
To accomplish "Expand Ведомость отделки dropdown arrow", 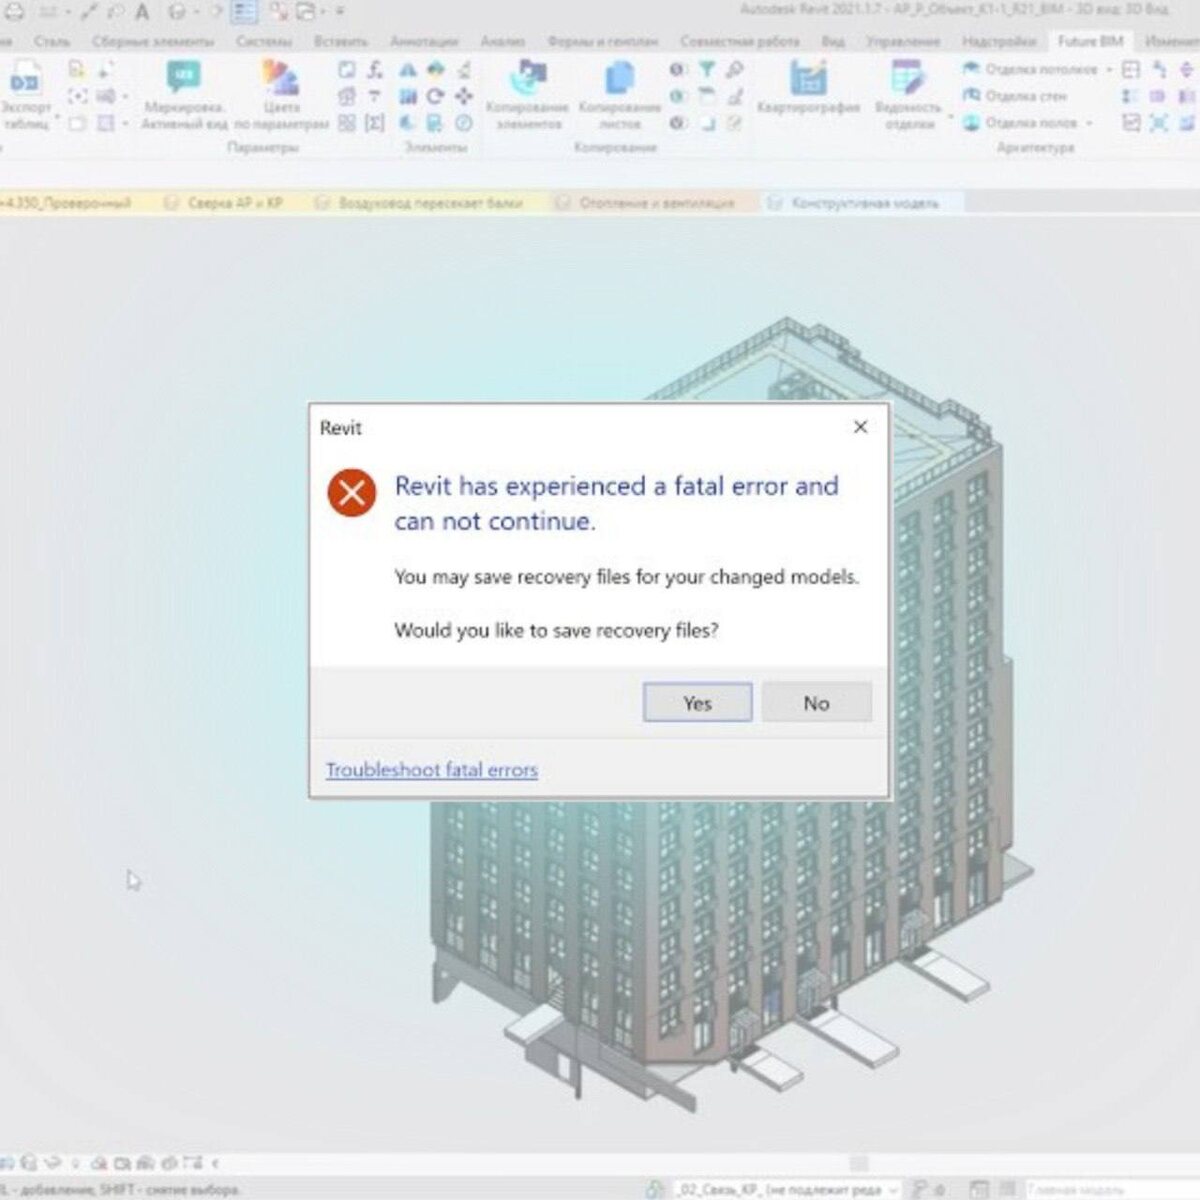I will tap(949, 117).
